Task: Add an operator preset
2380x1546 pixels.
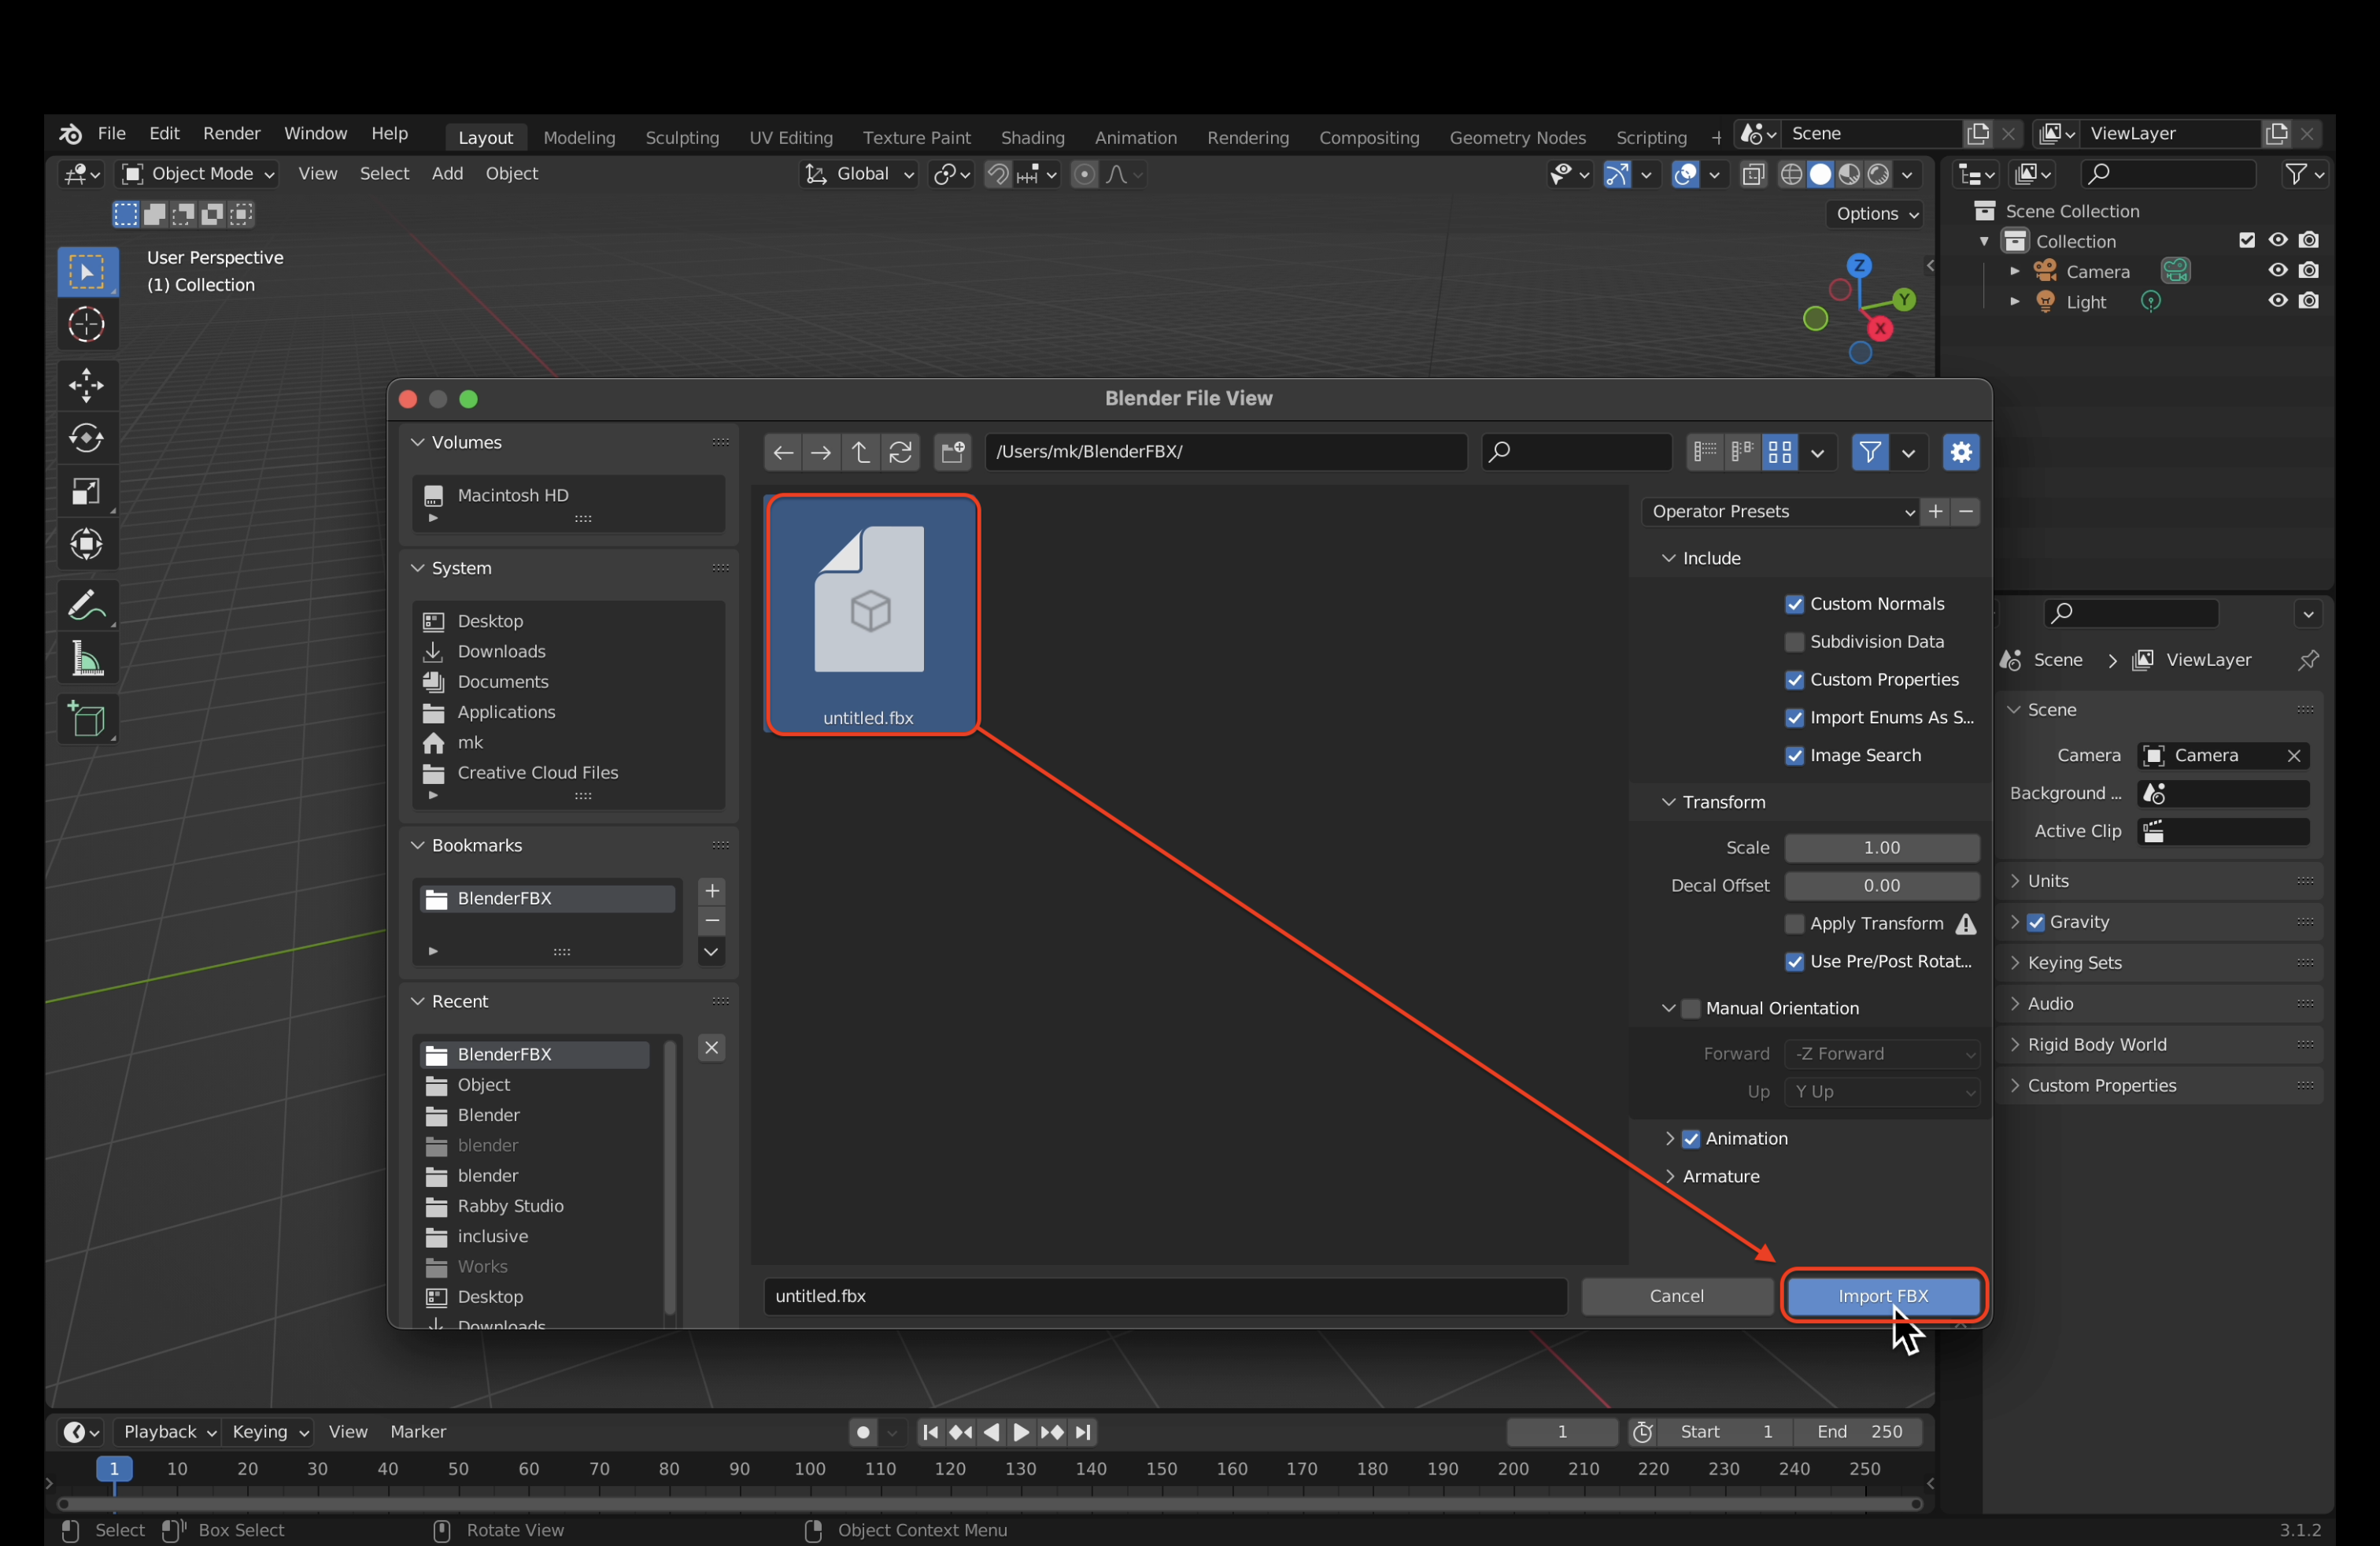Action: coord(1936,512)
